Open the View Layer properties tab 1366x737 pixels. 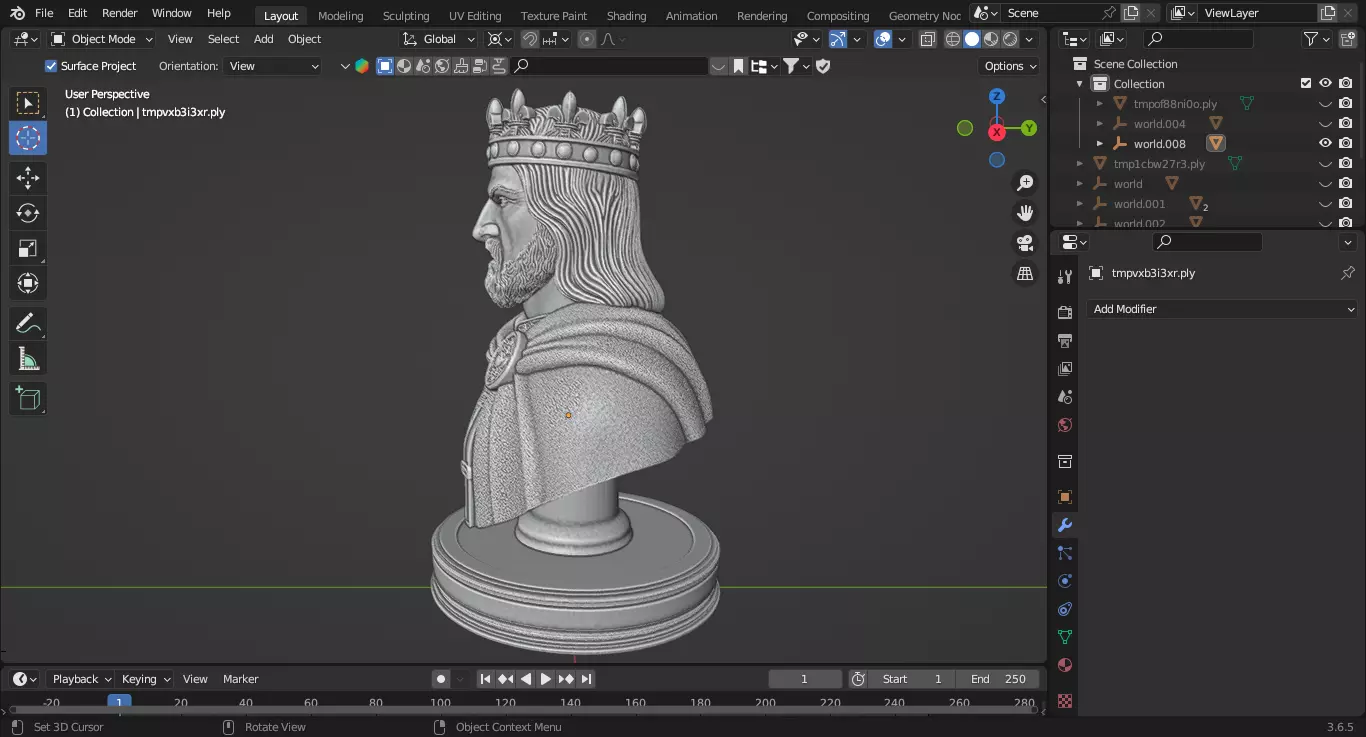[x=1065, y=369]
